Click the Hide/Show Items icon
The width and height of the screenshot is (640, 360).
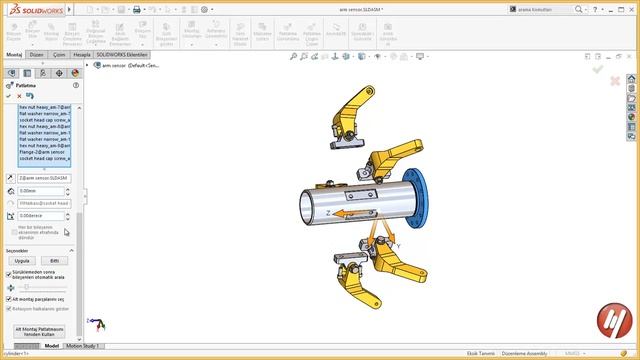coord(378,56)
